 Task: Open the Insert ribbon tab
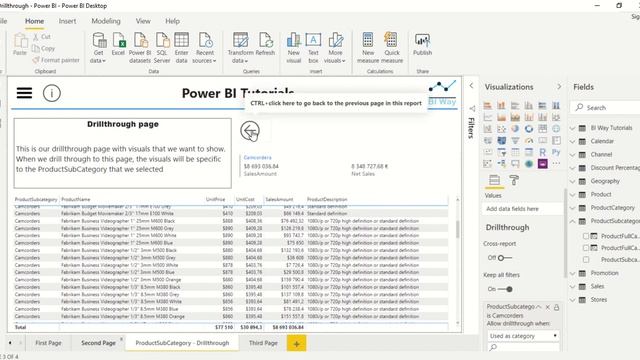coord(67,21)
